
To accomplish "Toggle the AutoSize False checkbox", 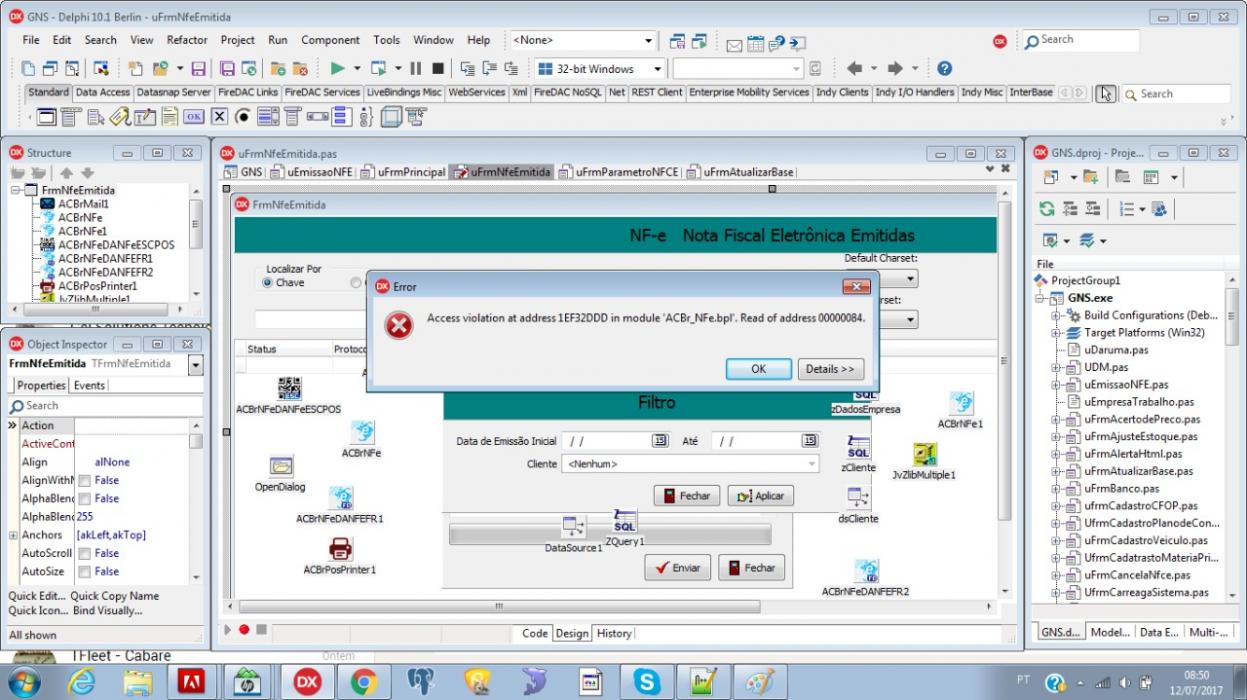I will click(x=85, y=572).
